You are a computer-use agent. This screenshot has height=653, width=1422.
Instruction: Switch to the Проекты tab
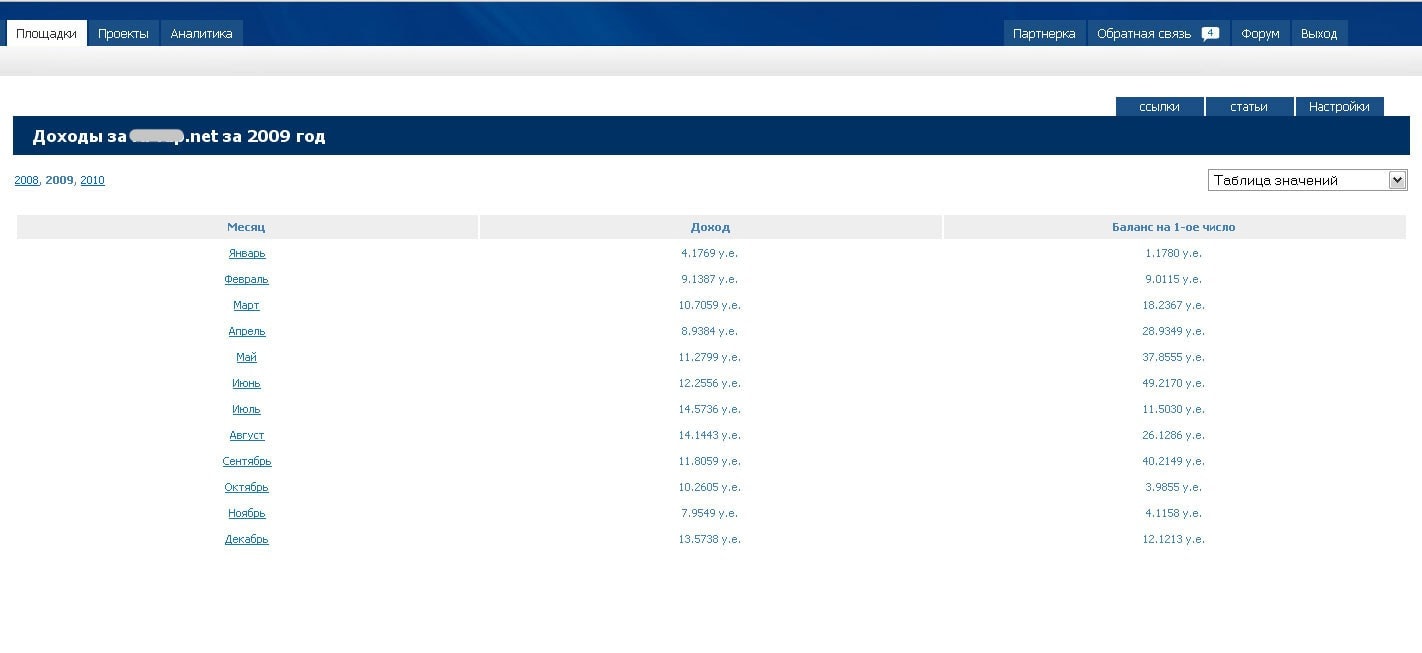pyautogui.click(x=123, y=33)
